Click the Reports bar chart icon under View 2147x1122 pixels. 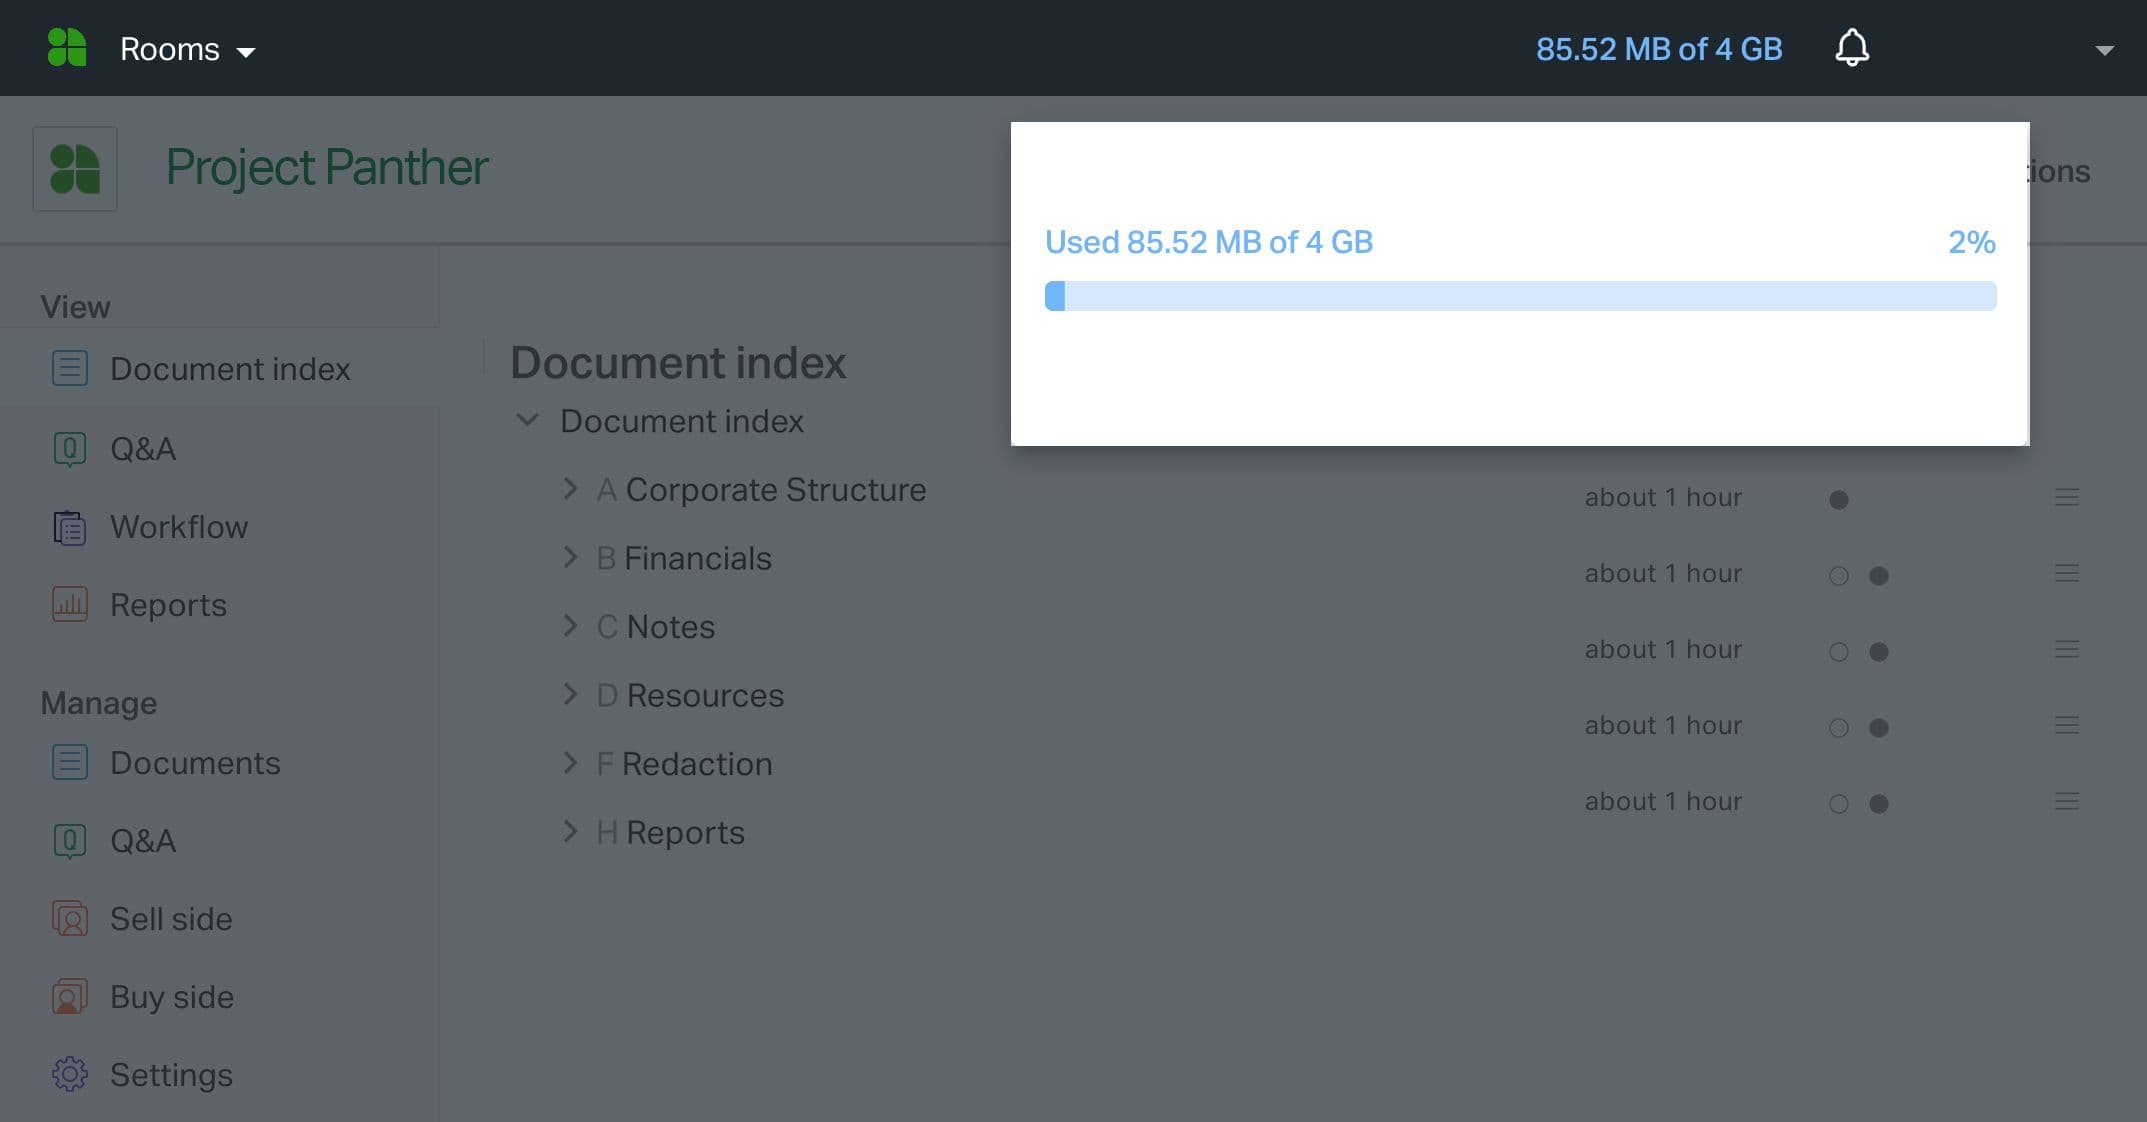pos(69,605)
